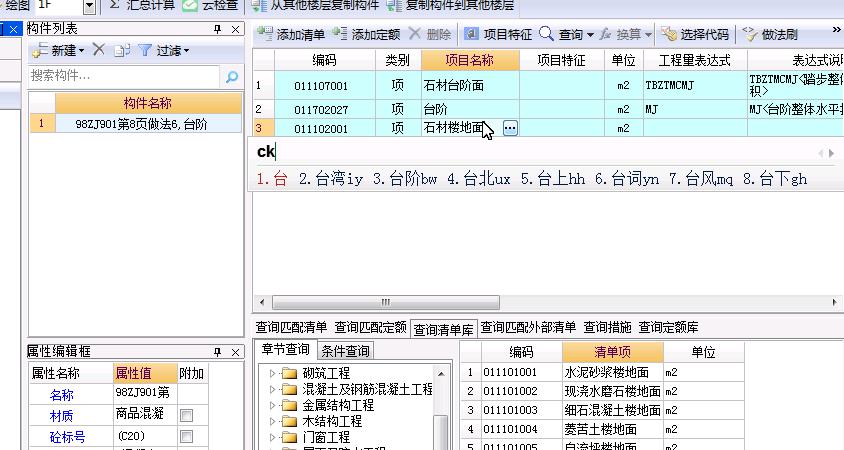The image size is (844, 450).
Task: Click the 添加定额 toolbar icon
Action: 340,34
